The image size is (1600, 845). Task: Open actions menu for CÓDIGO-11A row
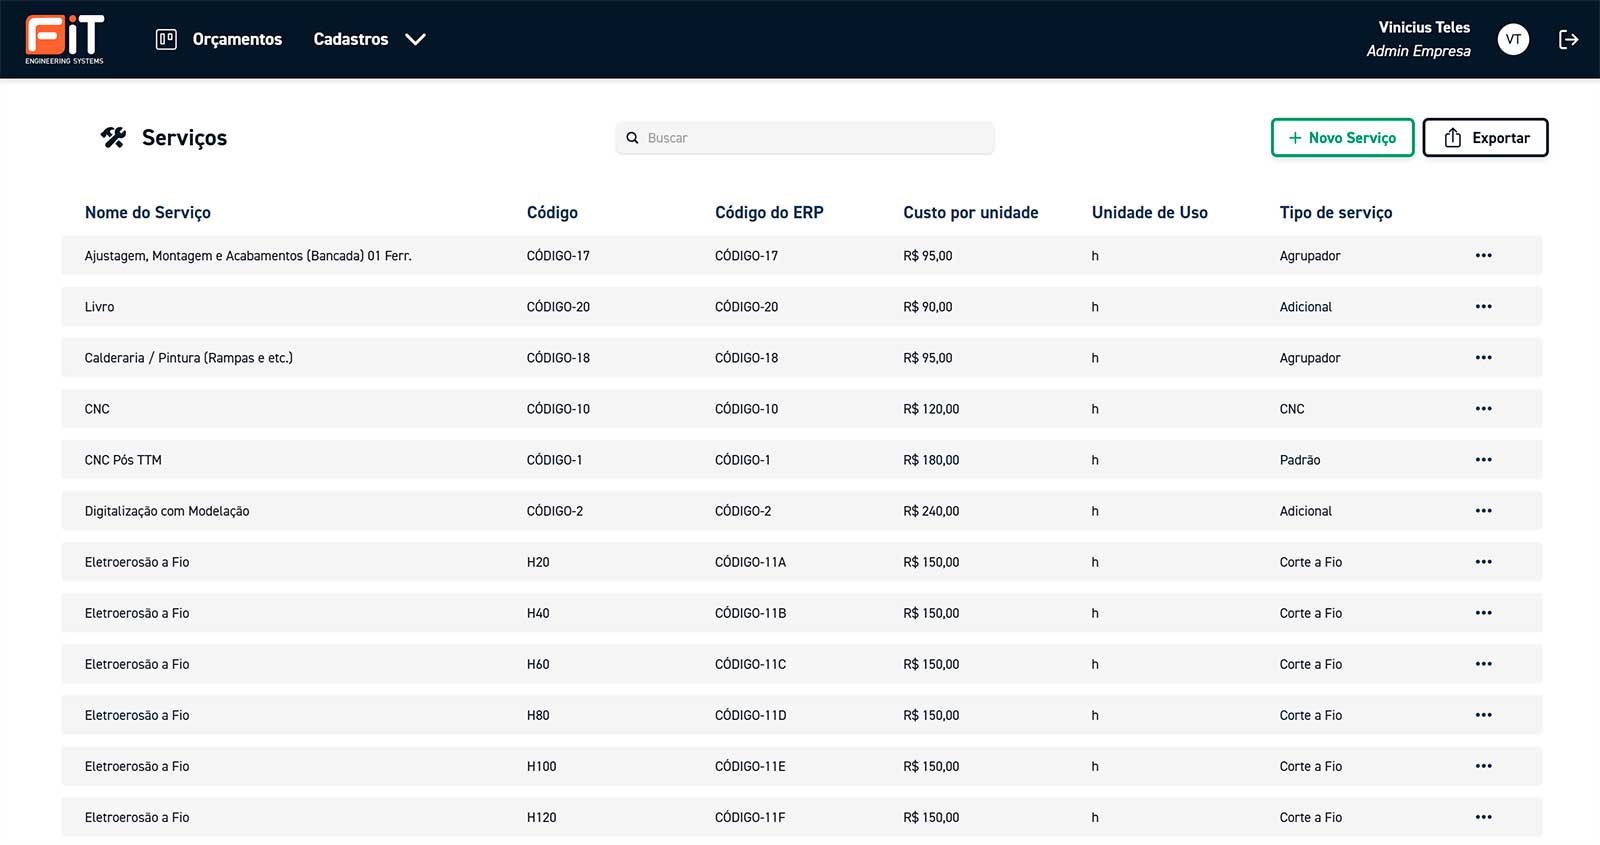coord(1483,562)
